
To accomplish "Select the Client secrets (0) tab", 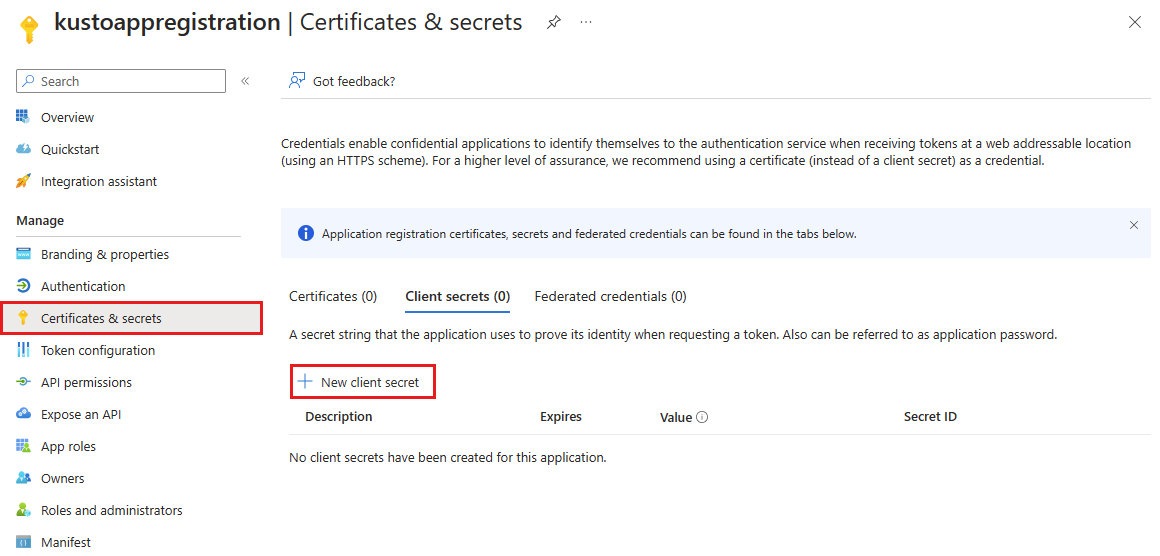I will tap(457, 296).
